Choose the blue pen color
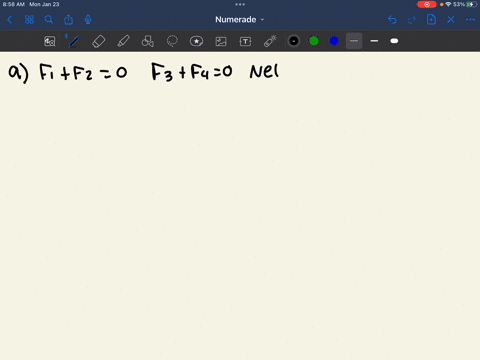 (x=334, y=41)
